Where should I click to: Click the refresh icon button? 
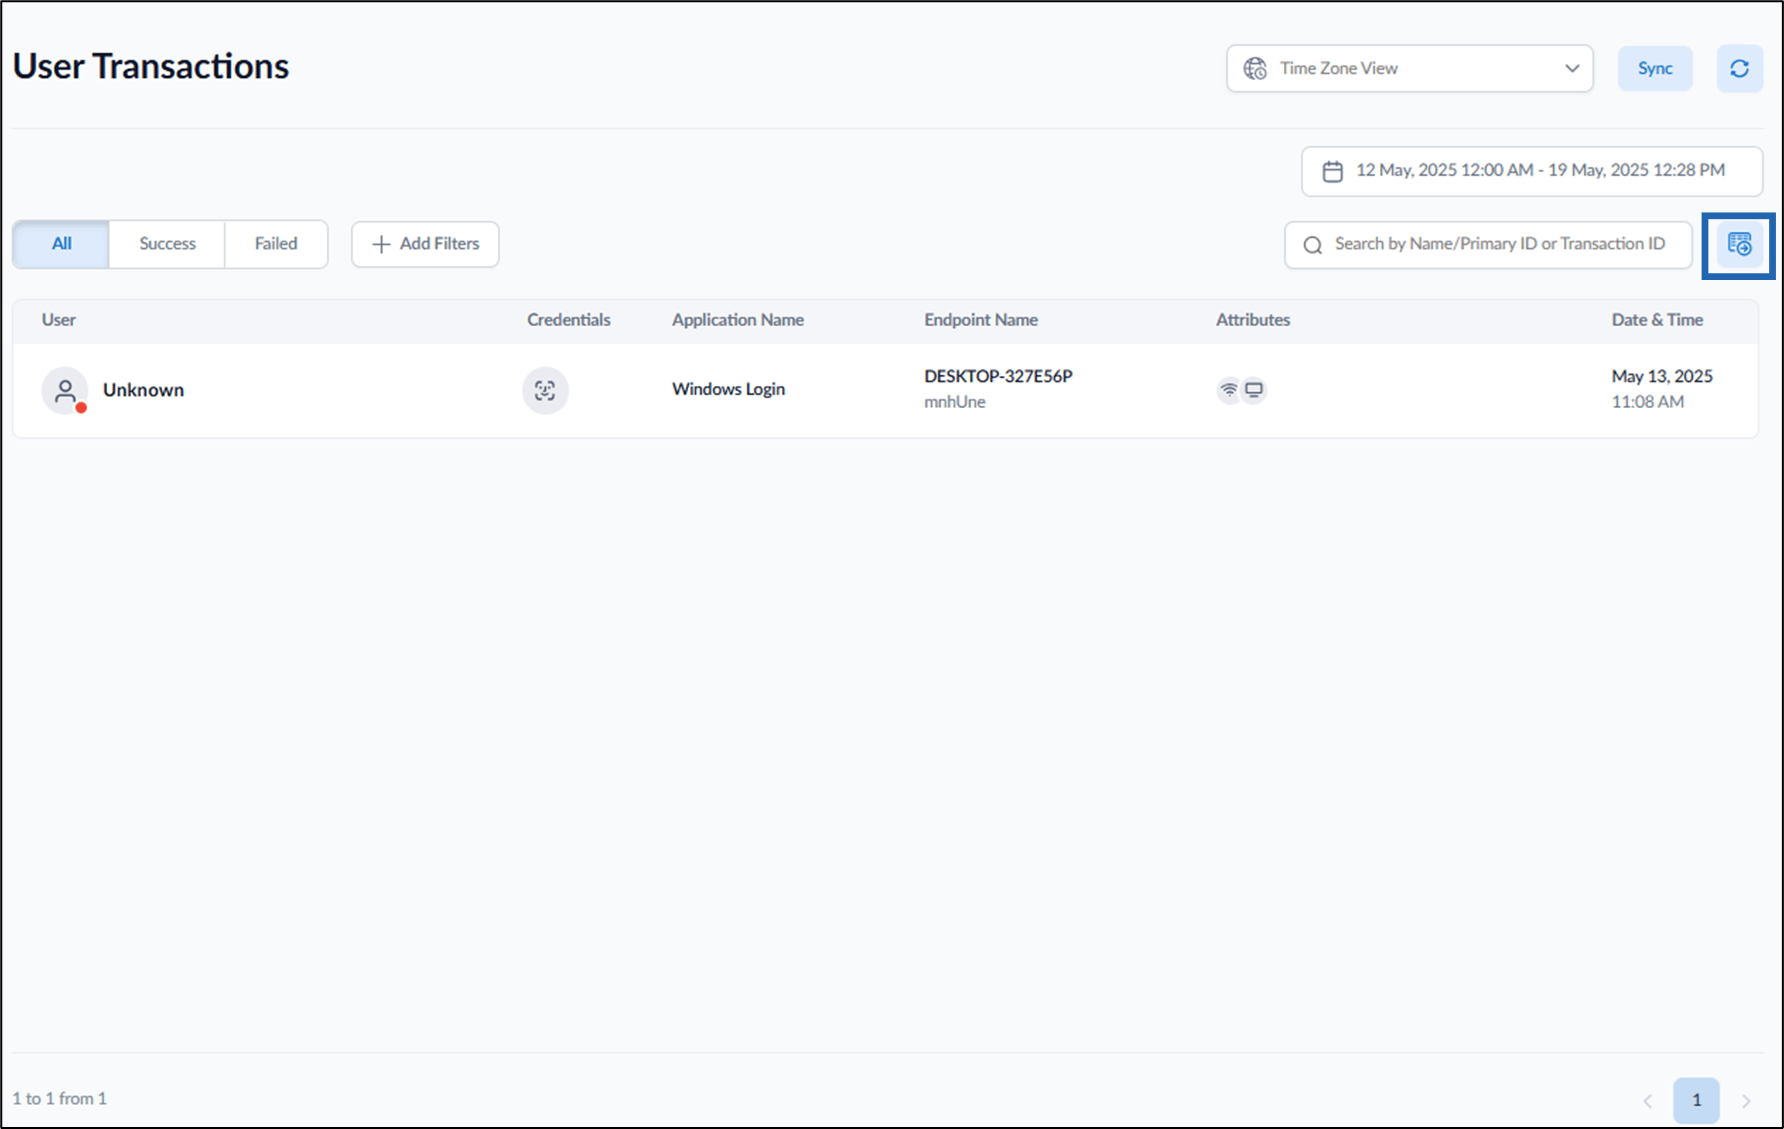1739,69
